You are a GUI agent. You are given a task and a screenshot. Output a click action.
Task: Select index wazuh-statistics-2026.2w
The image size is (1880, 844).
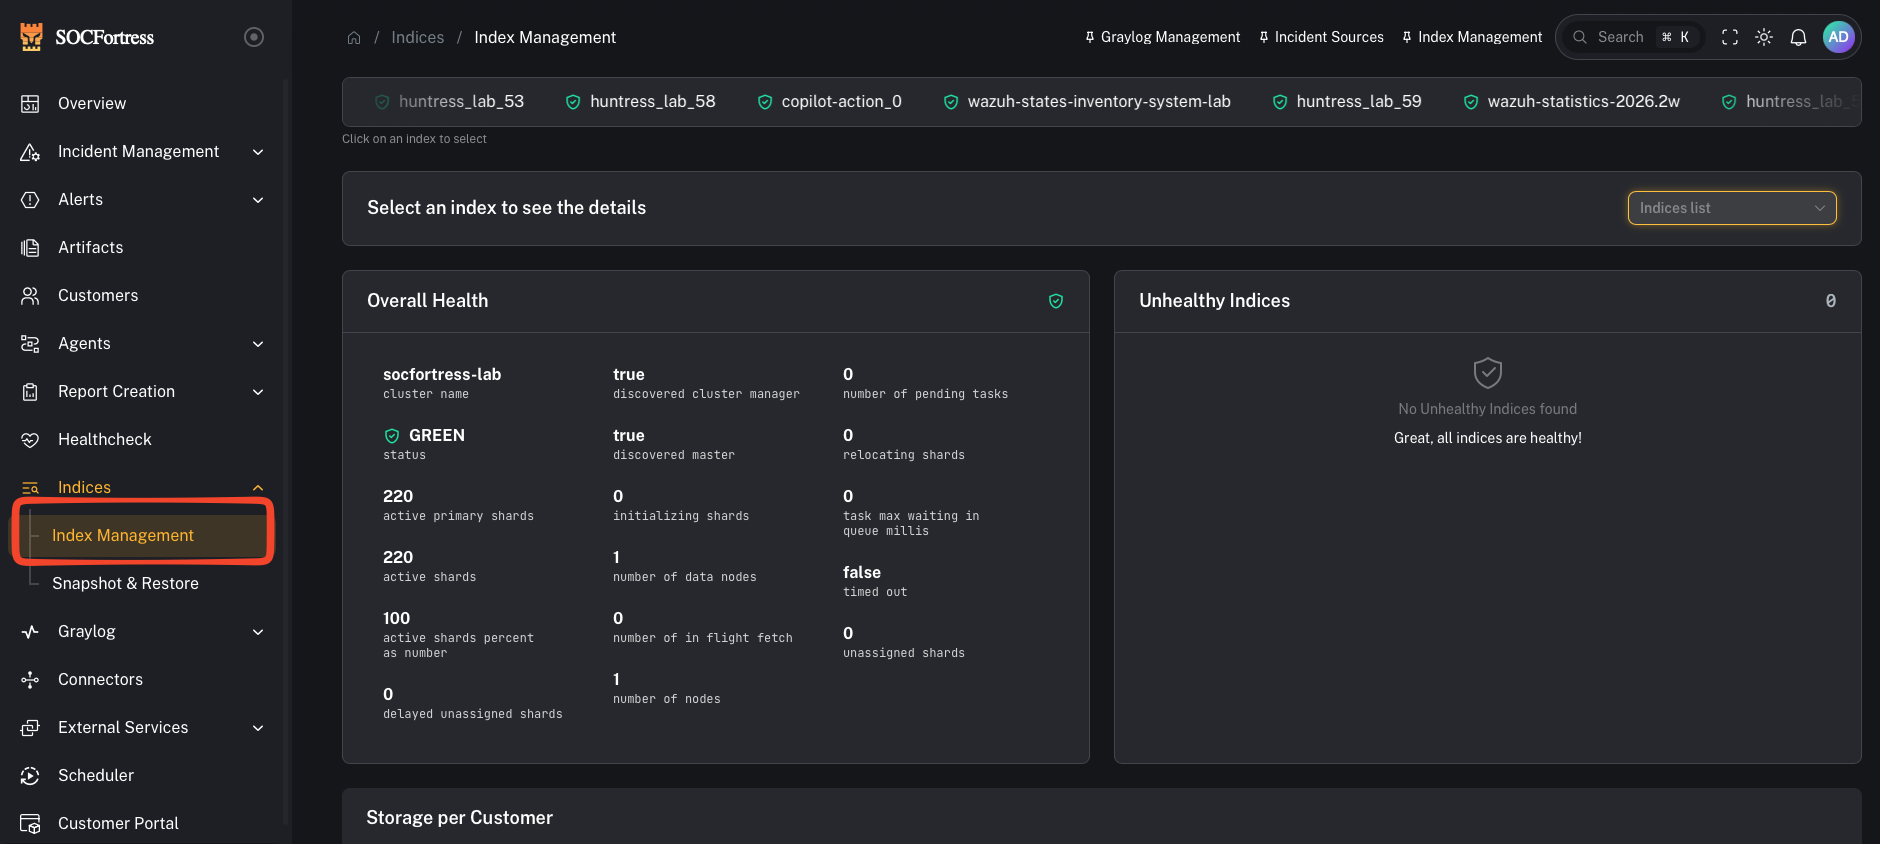[x=1572, y=102]
